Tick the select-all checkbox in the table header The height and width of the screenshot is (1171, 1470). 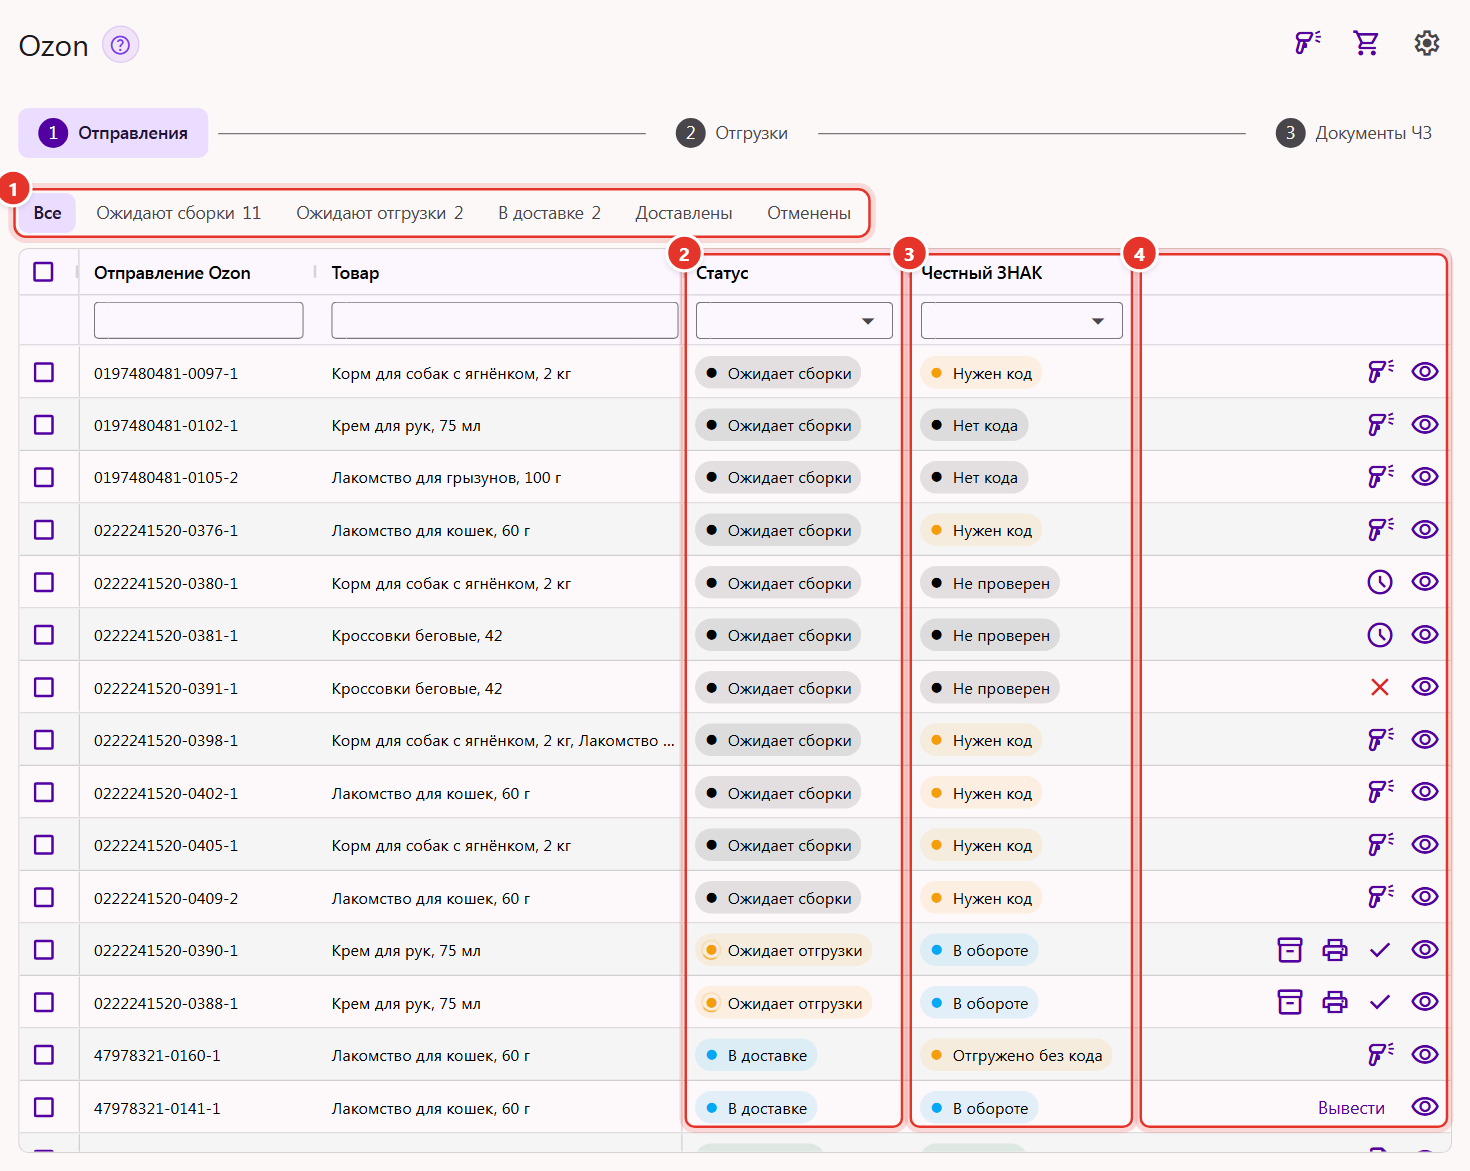click(44, 272)
